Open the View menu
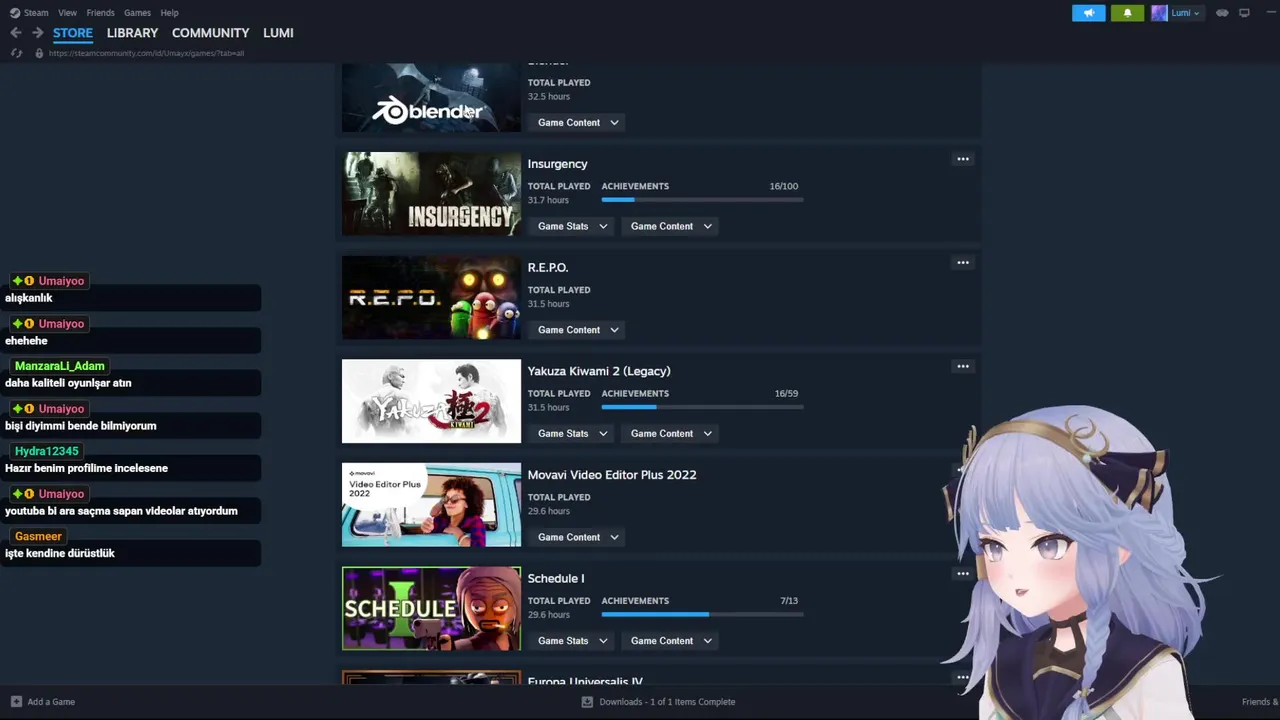 [x=67, y=13]
